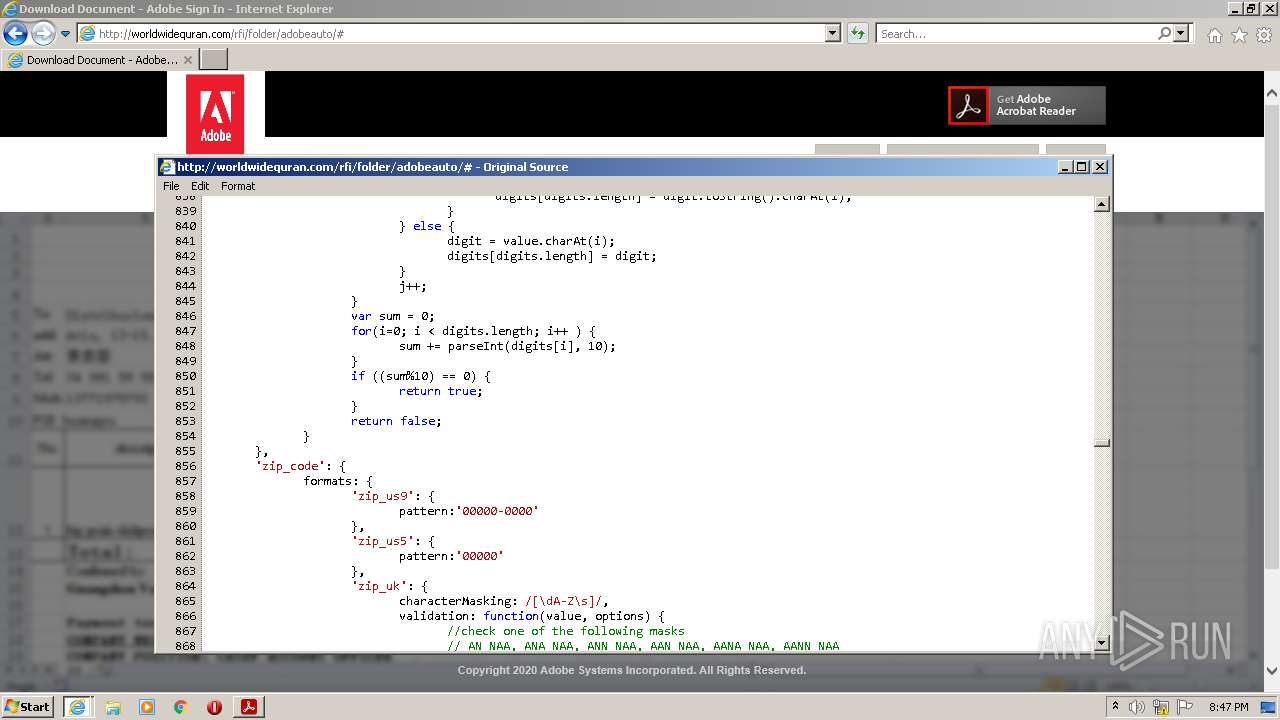Click the Get Adobe Acrobat Reader button
This screenshot has height=720, width=1280.
1027,105
